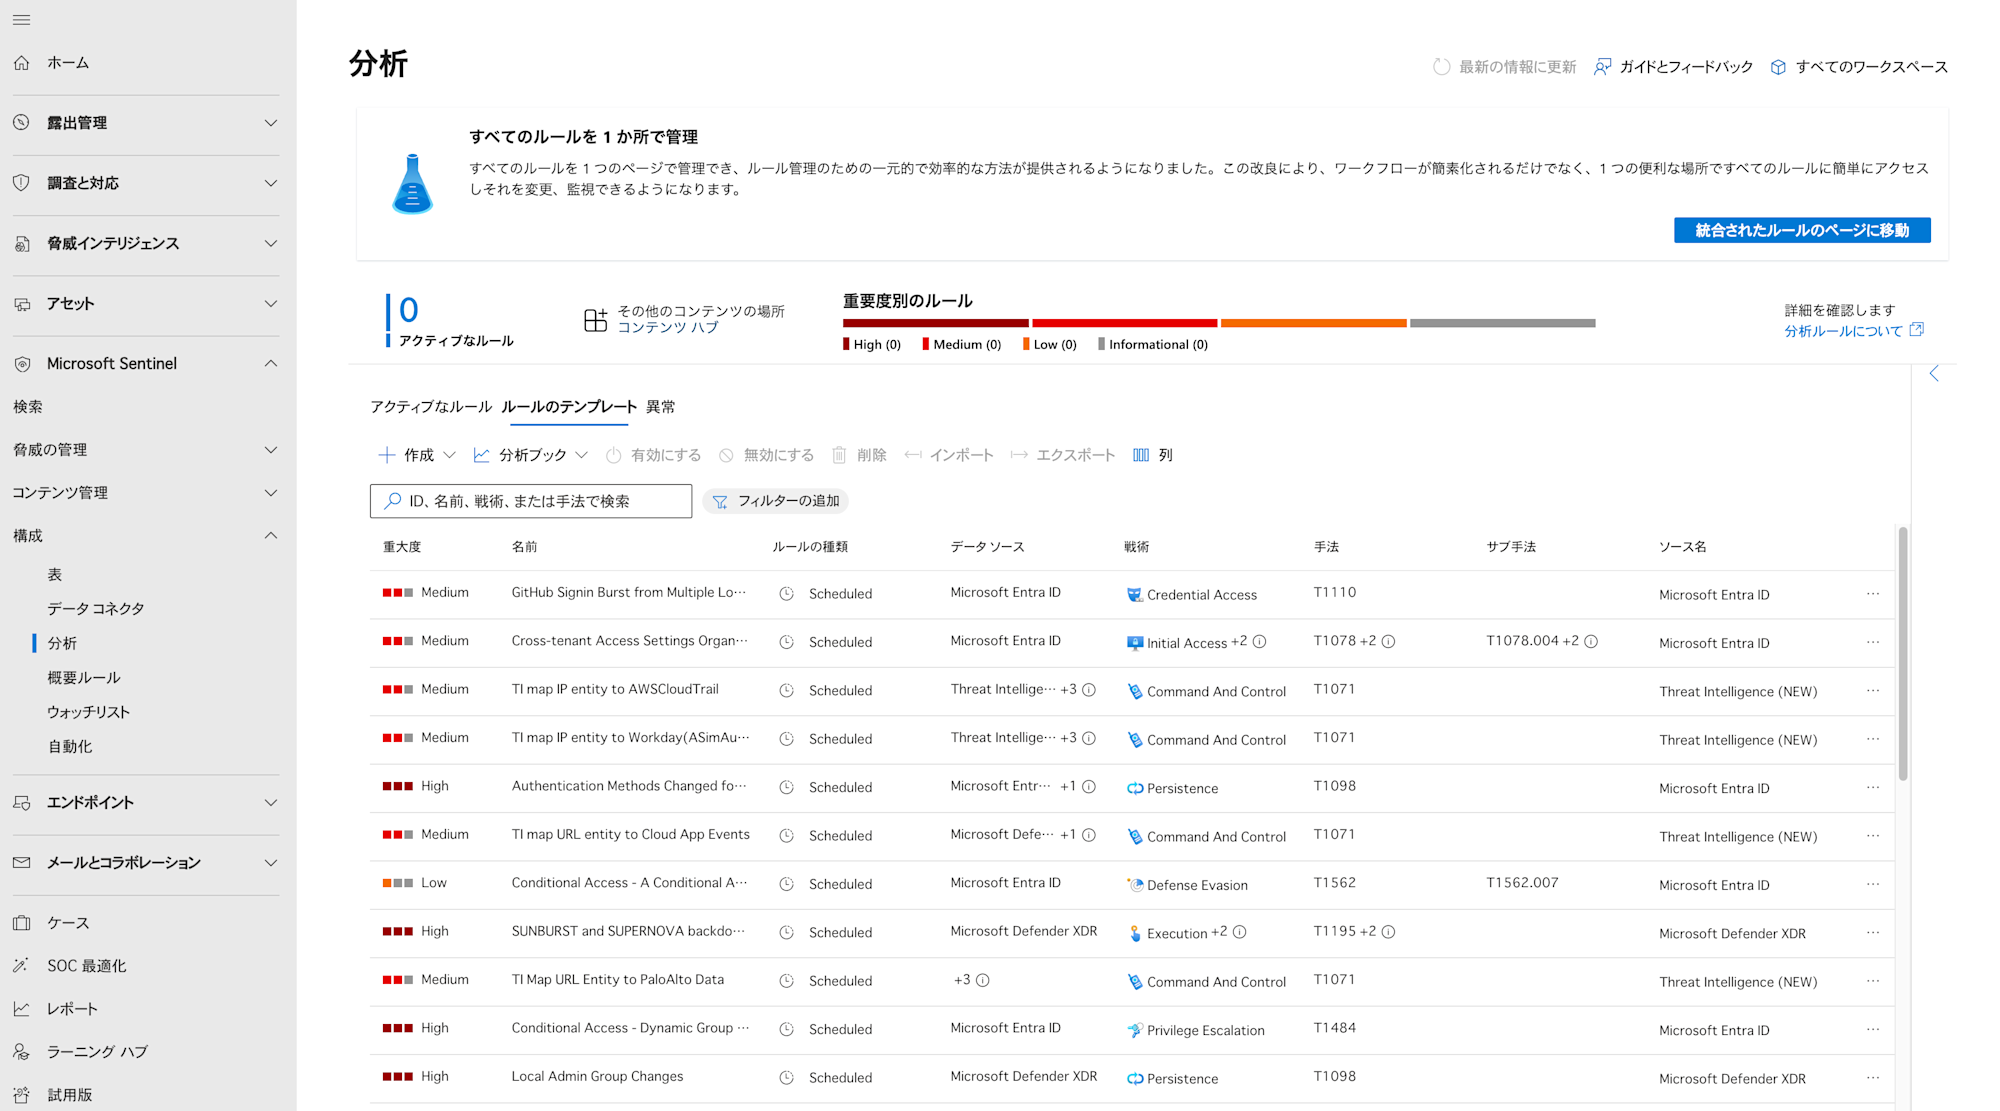Collapse the side panel chevron
Image resolution: width=2000 pixels, height=1111 pixels.
click(x=1934, y=373)
